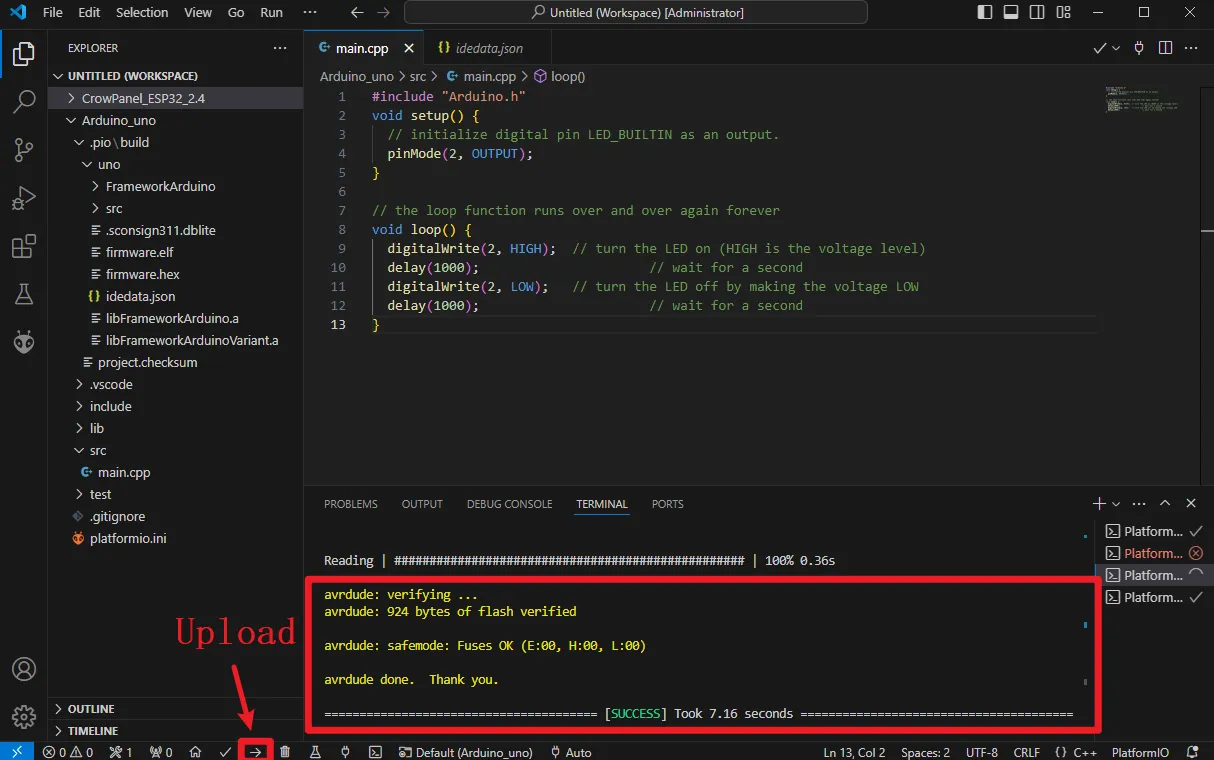The image size is (1214, 760).
Task: Open platformio.ini in the explorer
Action: point(128,538)
